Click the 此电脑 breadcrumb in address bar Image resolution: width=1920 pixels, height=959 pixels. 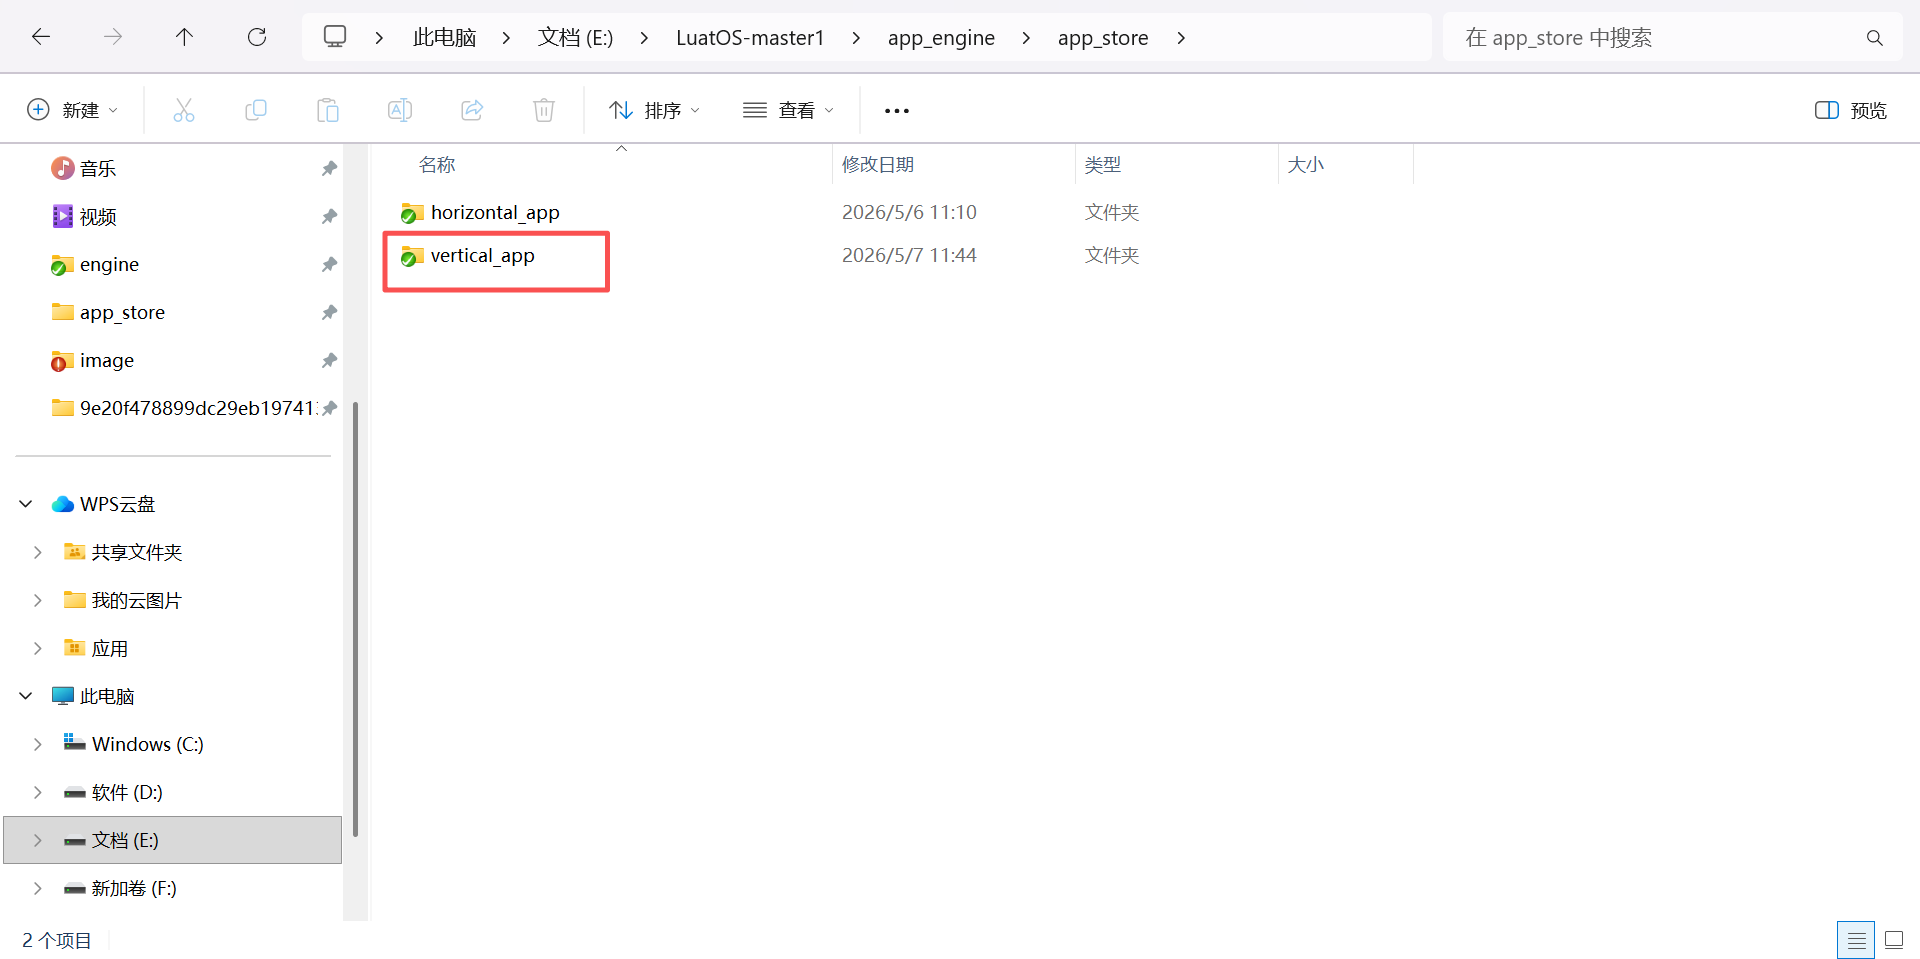(x=444, y=38)
